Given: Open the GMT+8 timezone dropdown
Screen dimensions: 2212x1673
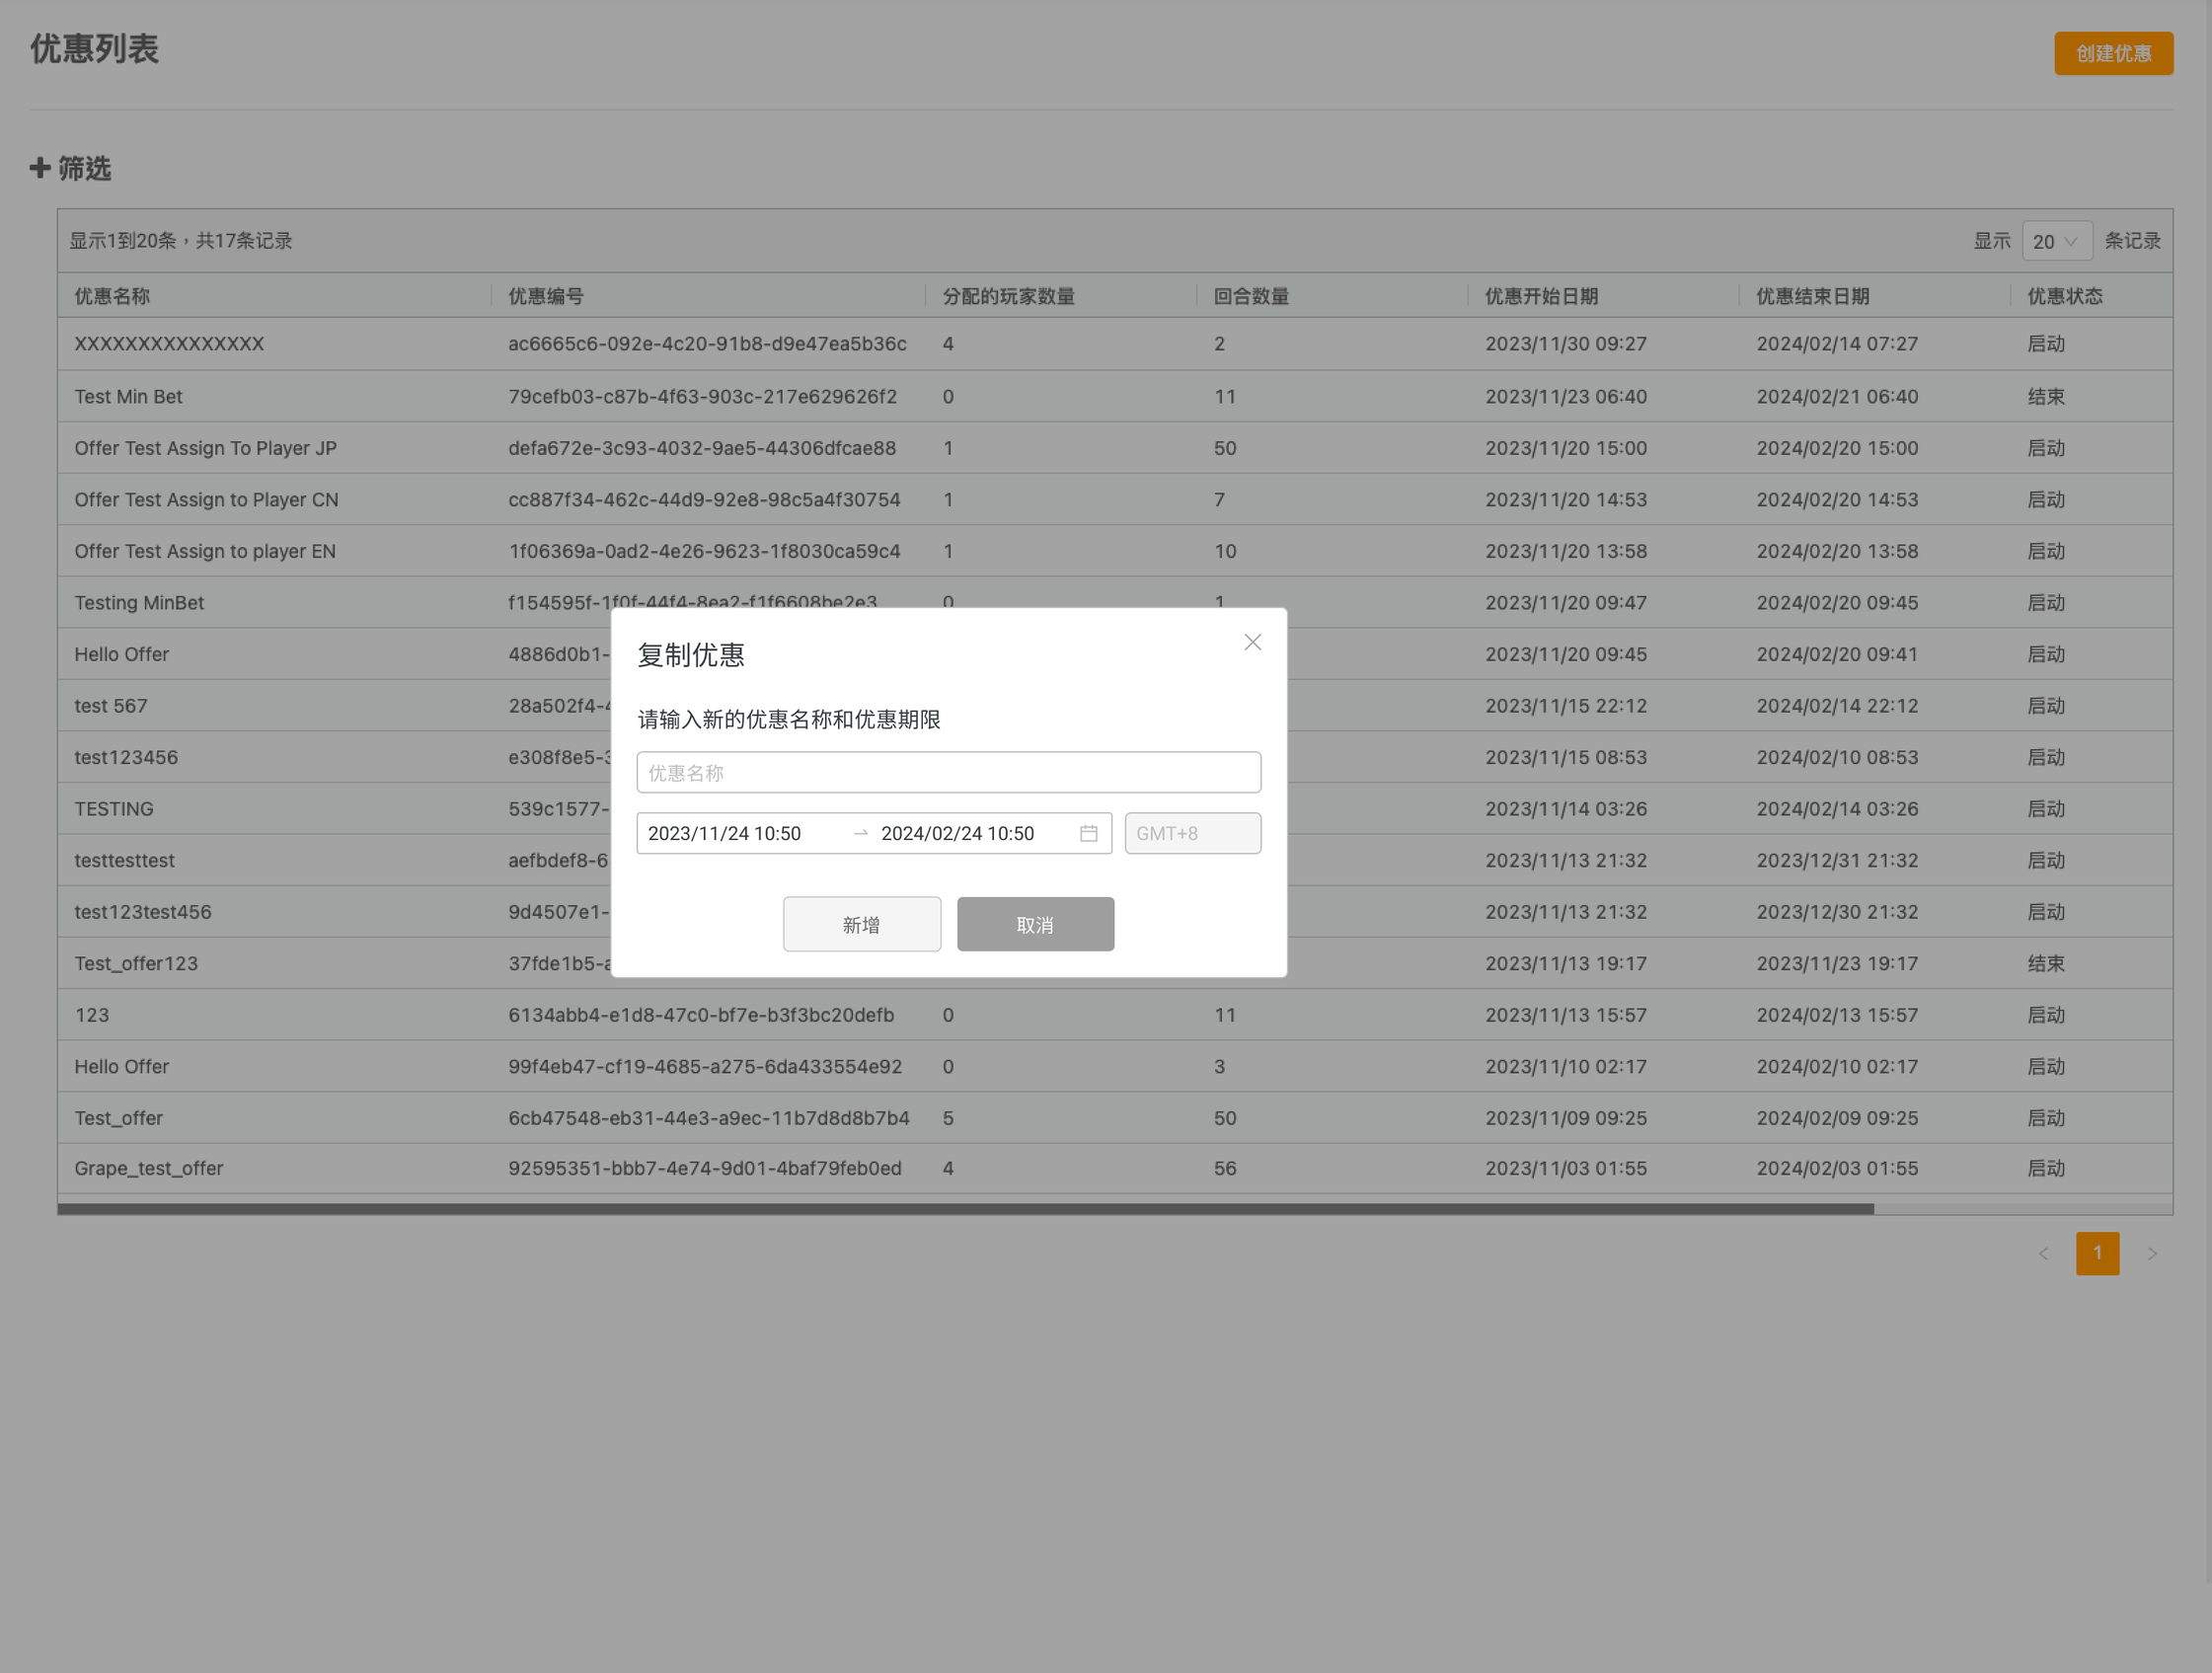Looking at the screenshot, I should 1192,833.
